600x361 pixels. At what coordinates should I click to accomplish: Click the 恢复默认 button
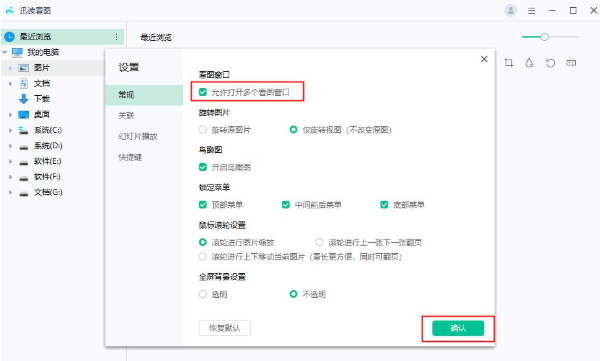[225, 328]
